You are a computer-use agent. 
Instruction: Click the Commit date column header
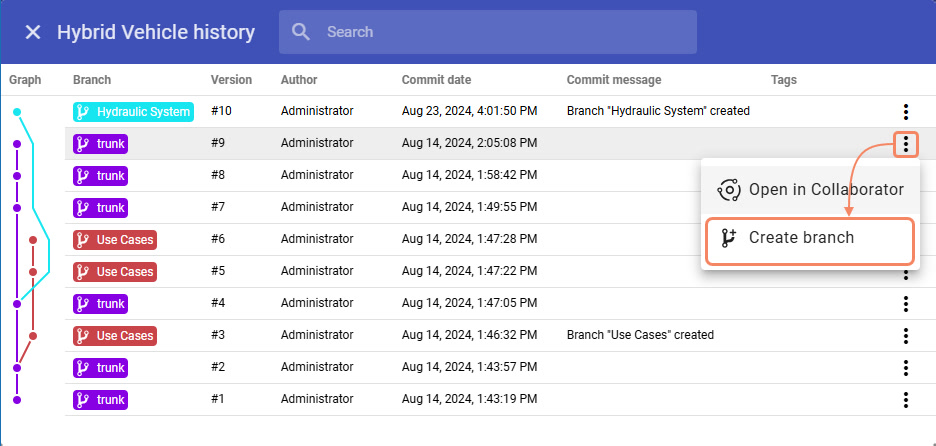pyautogui.click(x=436, y=80)
